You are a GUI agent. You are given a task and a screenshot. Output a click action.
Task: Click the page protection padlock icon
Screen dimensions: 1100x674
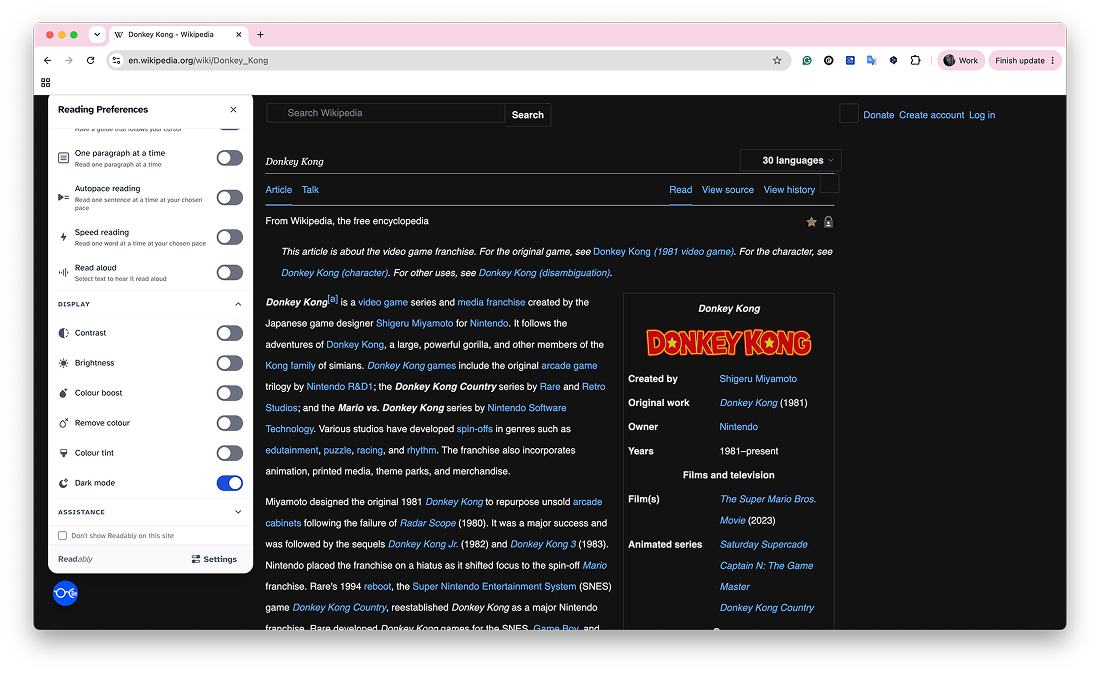[829, 222]
